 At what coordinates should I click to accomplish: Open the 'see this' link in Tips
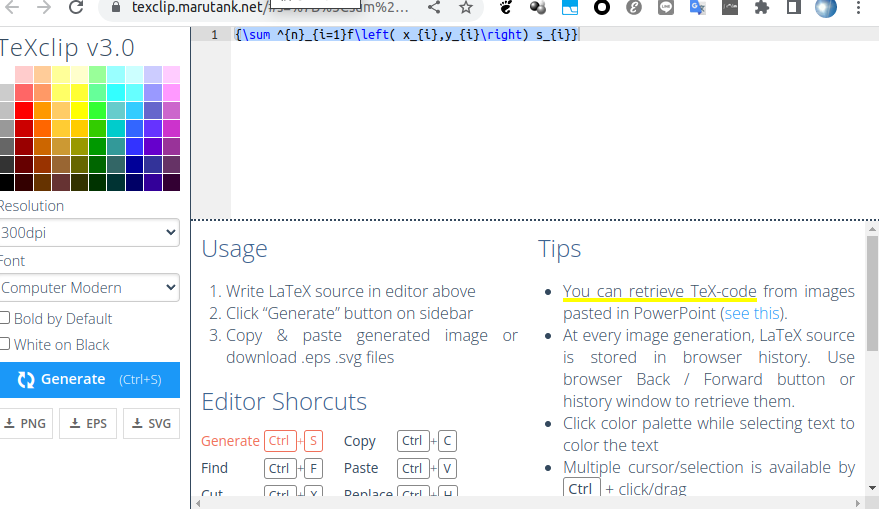pos(752,313)
